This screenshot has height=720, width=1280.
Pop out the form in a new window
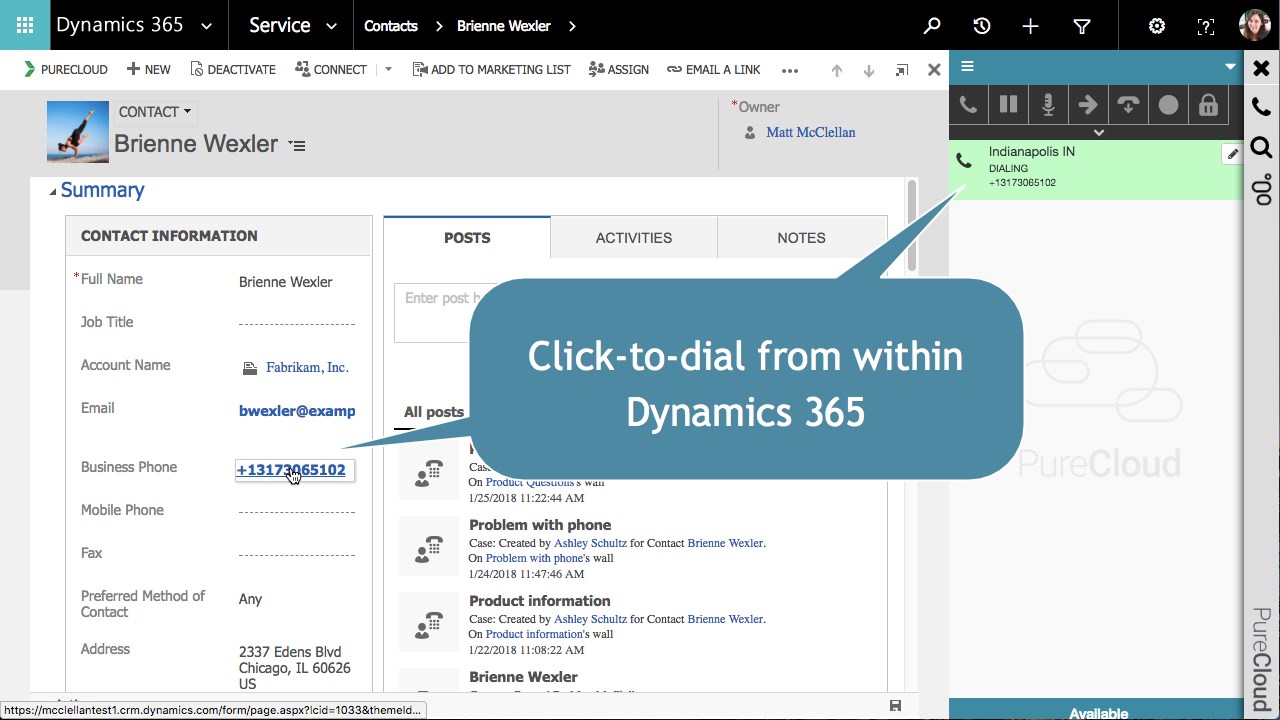pos(902,70)
